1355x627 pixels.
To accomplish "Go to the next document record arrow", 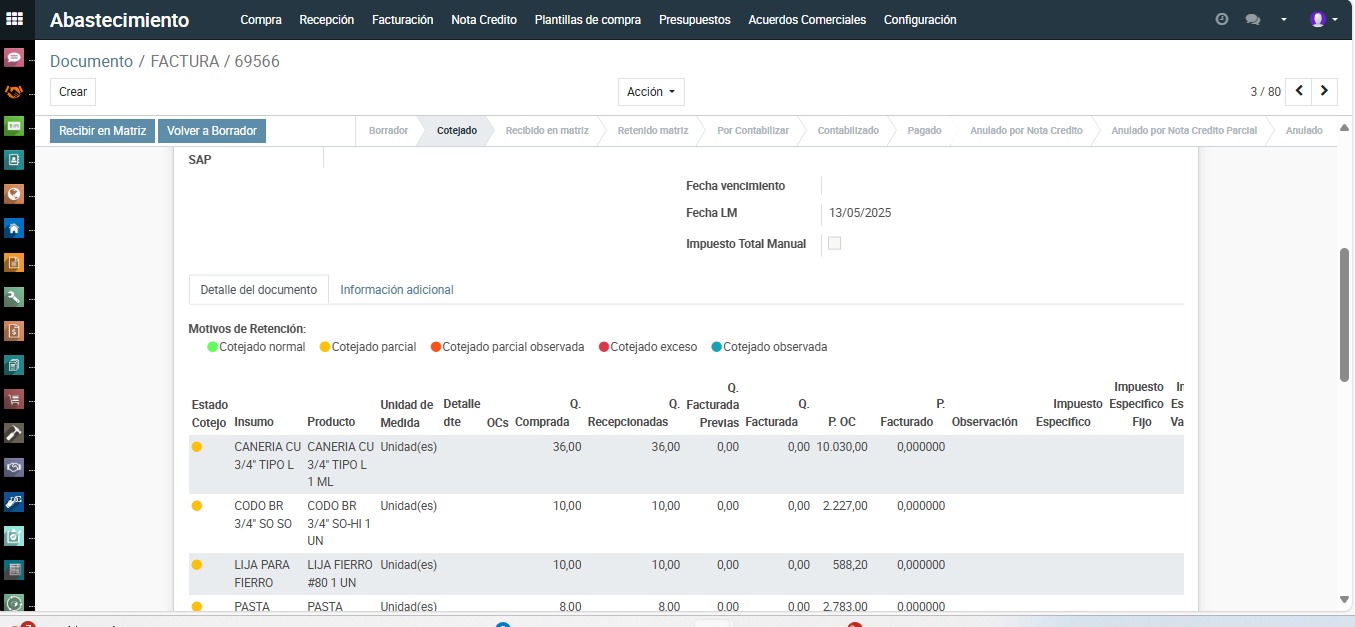I will pyautogui.click(x=1324, y=91).
